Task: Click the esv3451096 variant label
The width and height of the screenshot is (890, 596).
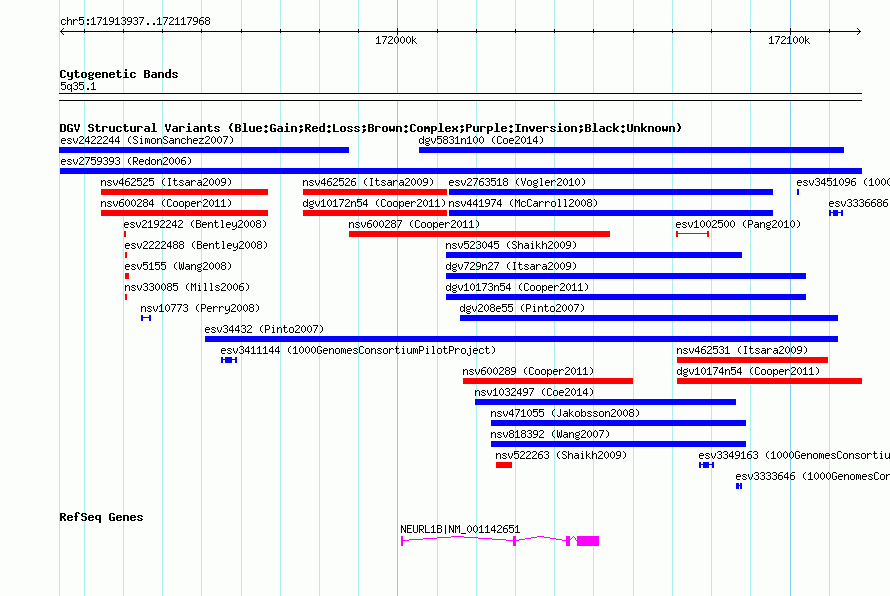Action: 843,182
